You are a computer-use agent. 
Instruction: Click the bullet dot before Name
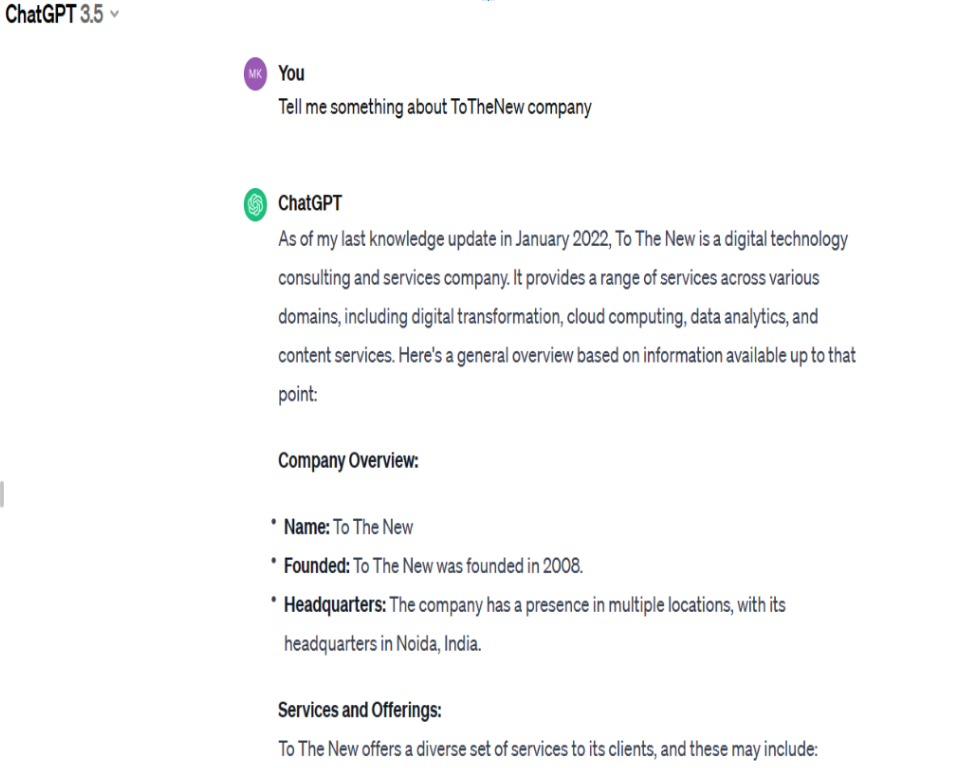point(273,523)
